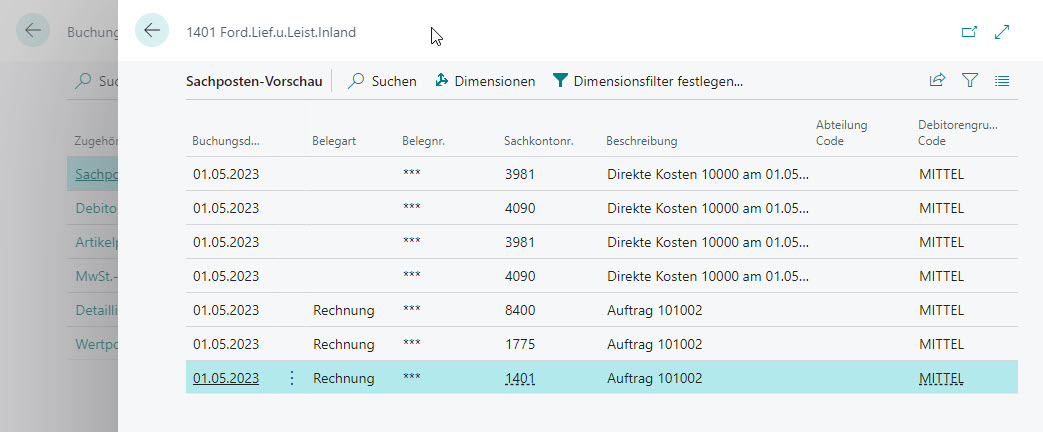The image size is (1043, 432).
Task: Click Debitor entry in background list
Action: pos(96,208)
